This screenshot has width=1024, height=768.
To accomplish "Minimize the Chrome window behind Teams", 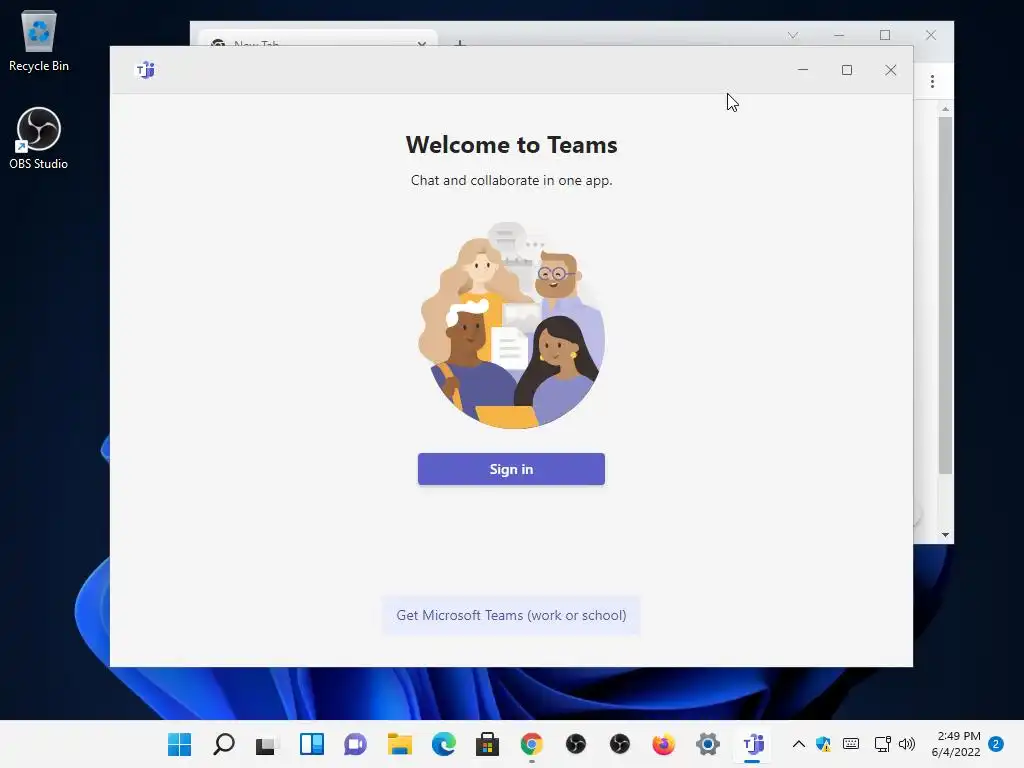I will 839,35.
